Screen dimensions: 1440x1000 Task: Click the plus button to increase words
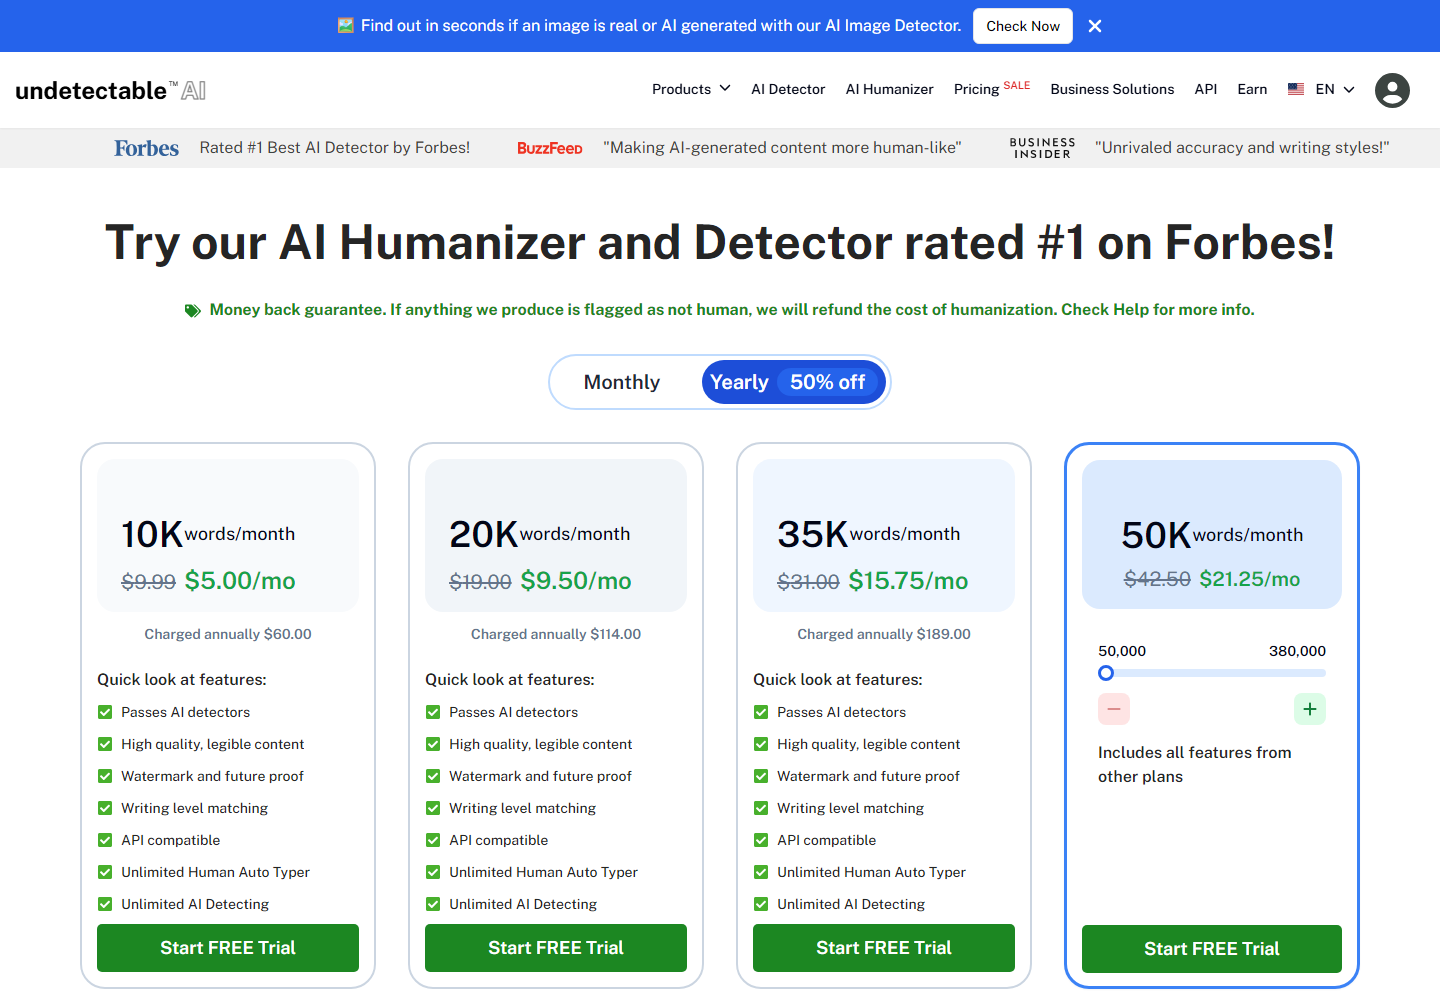[1310, 709]
